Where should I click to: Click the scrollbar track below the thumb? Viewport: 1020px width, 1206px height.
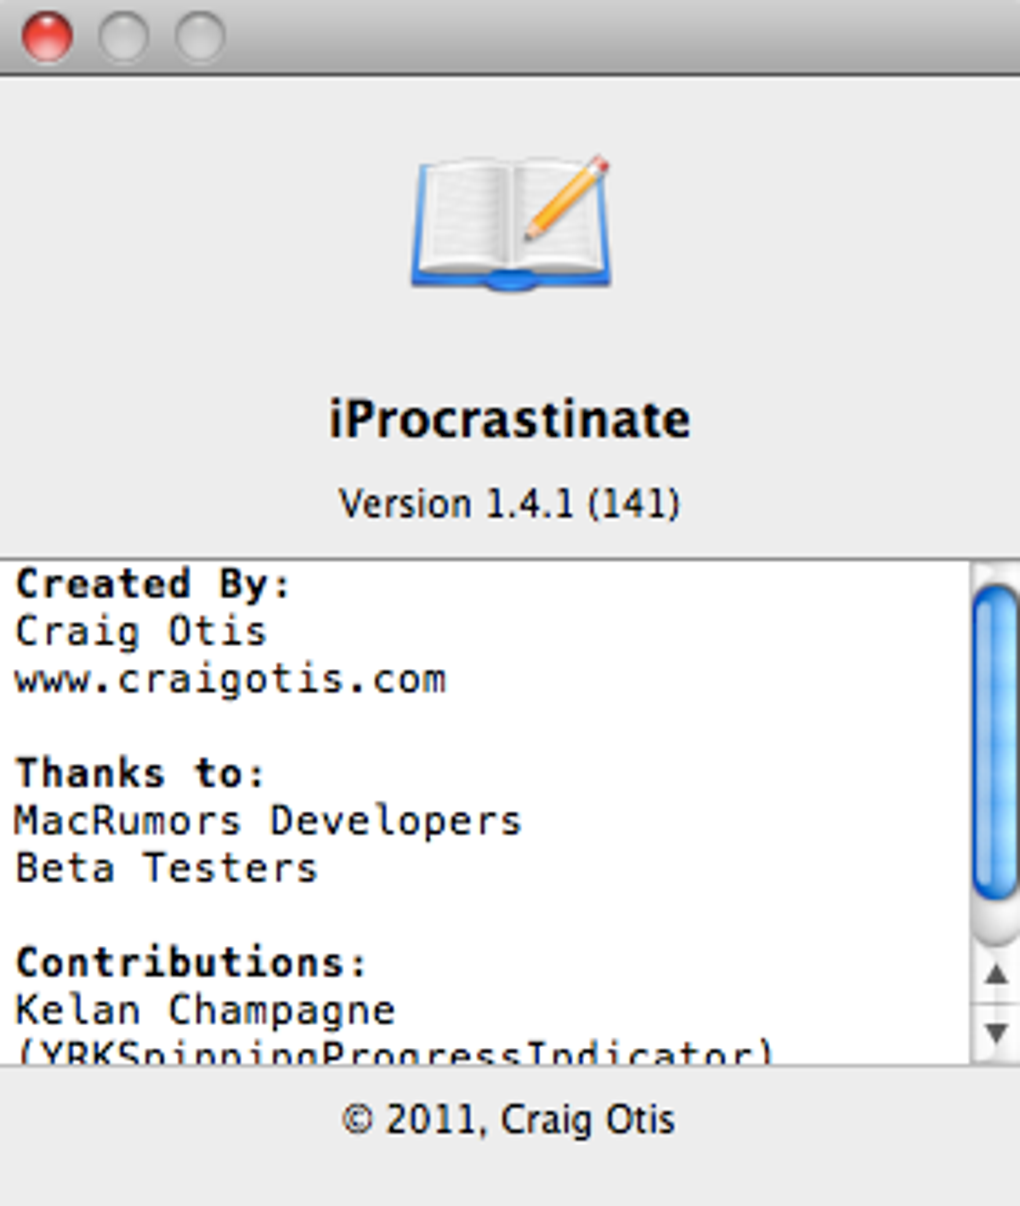tap(995, 926)
